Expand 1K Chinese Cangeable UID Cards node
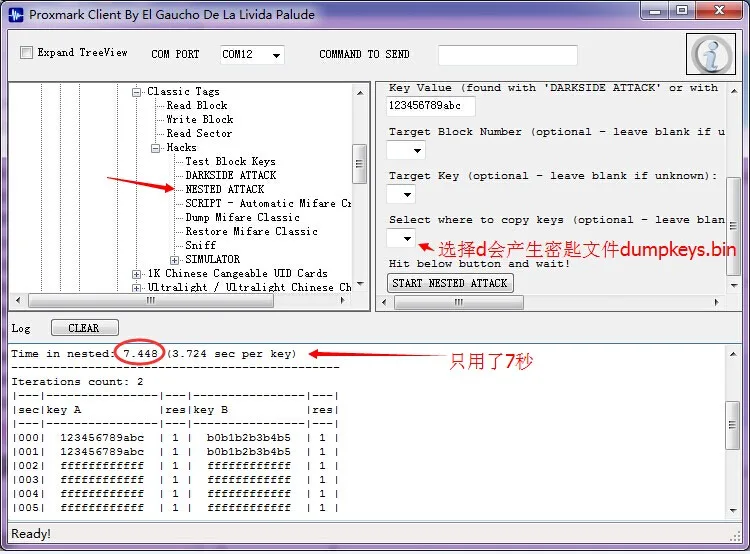This screenshot has height=554, width=750. click(136, 274)
